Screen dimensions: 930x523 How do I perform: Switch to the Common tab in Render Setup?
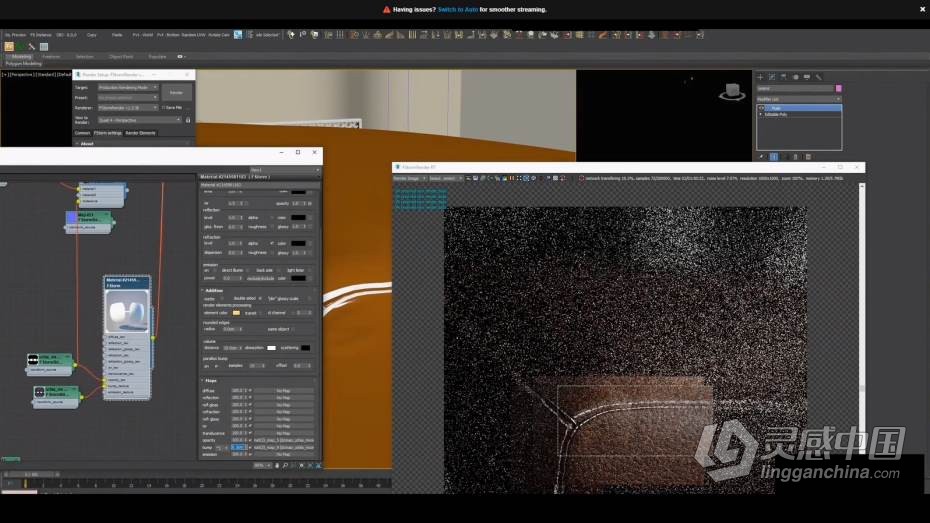pyautogui.click(x=82, y=133)
